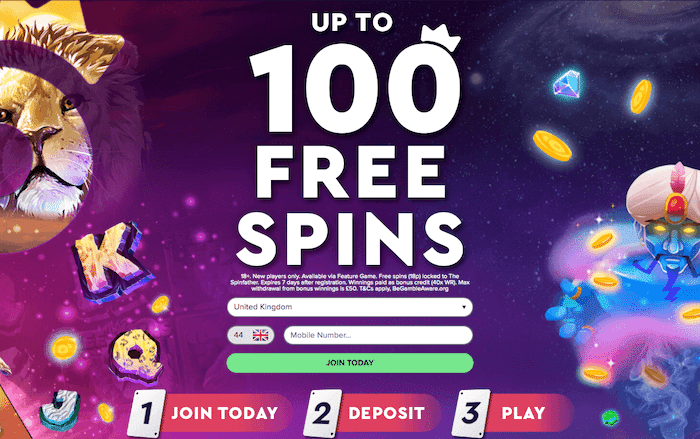Viewport: 700px width, 439px height.
Task: Select the 44 country code box
Action: tap(250, 335)
